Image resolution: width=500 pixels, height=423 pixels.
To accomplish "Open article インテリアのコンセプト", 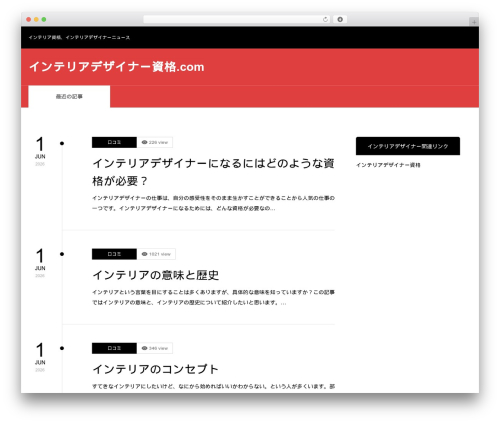I will (155, 369).
